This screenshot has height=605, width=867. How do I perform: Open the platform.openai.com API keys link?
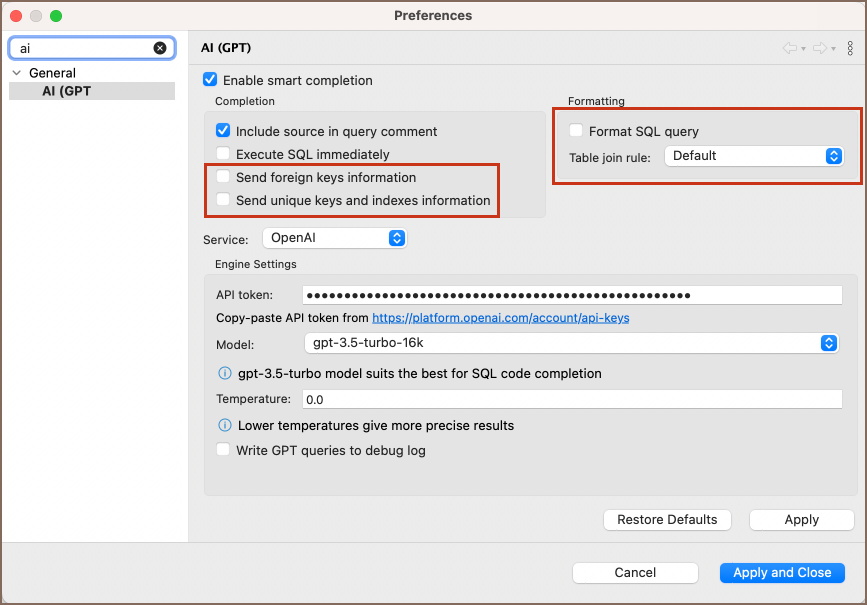point(500,318)
